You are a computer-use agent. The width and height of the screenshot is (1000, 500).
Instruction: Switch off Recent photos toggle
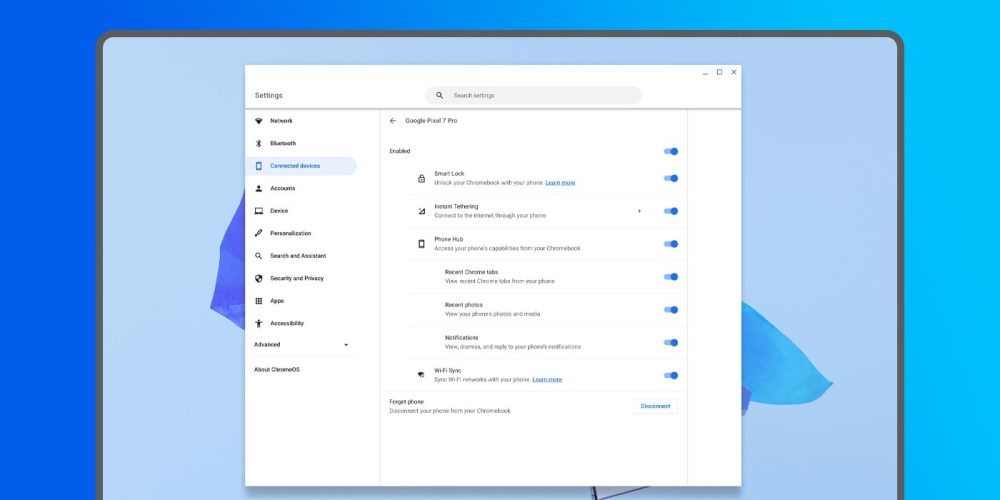tap(671, 310)
